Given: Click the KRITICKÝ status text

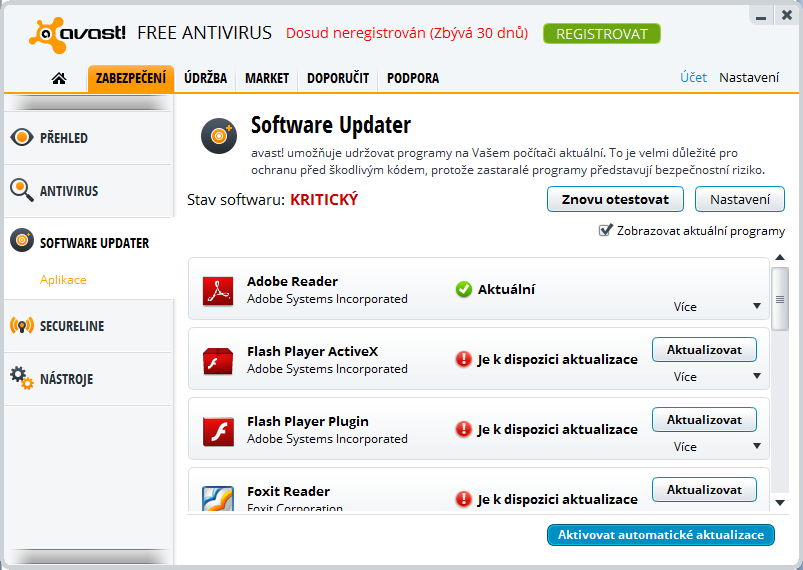Looking at the screenshot, I should tap(324, 200).
